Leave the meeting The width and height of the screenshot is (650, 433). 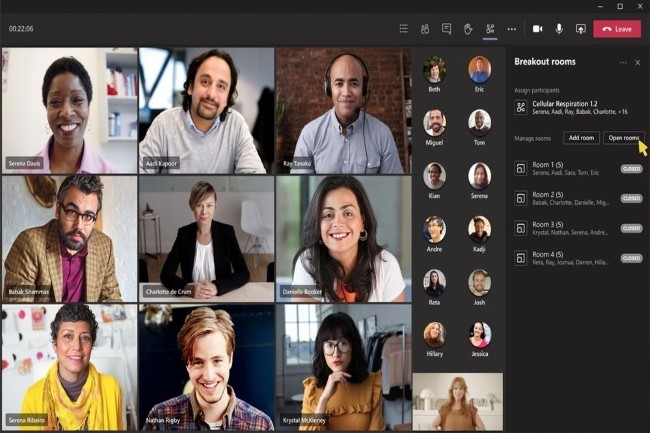tap(617, 29)
